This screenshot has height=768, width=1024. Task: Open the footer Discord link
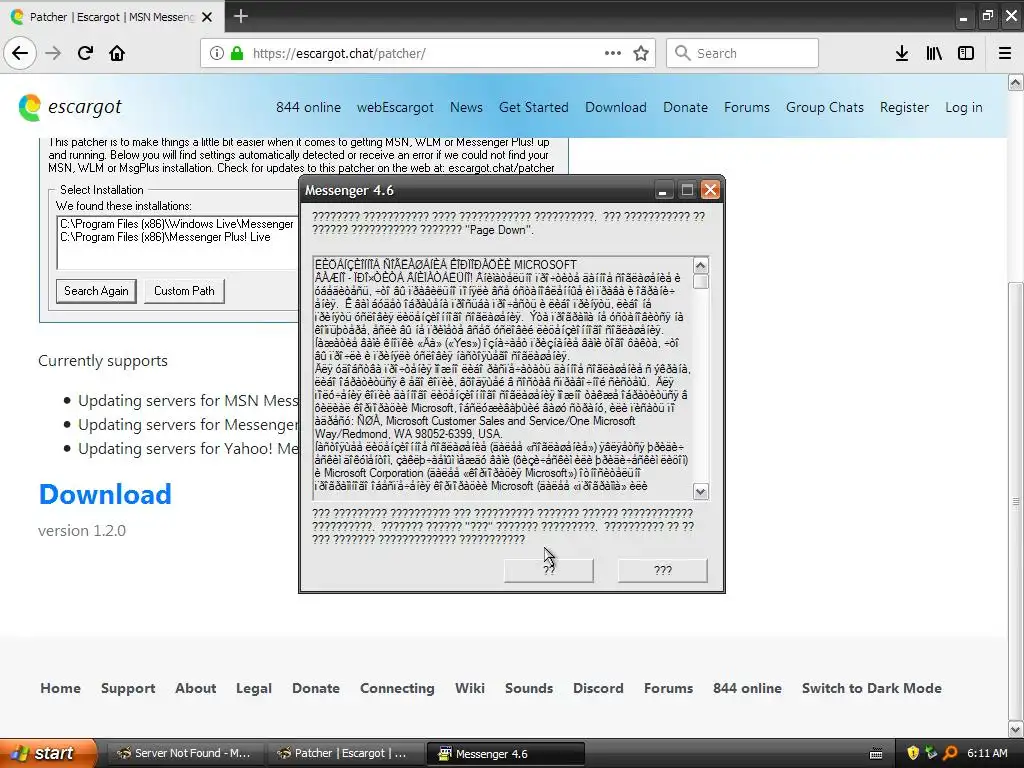tap(598, 688)
